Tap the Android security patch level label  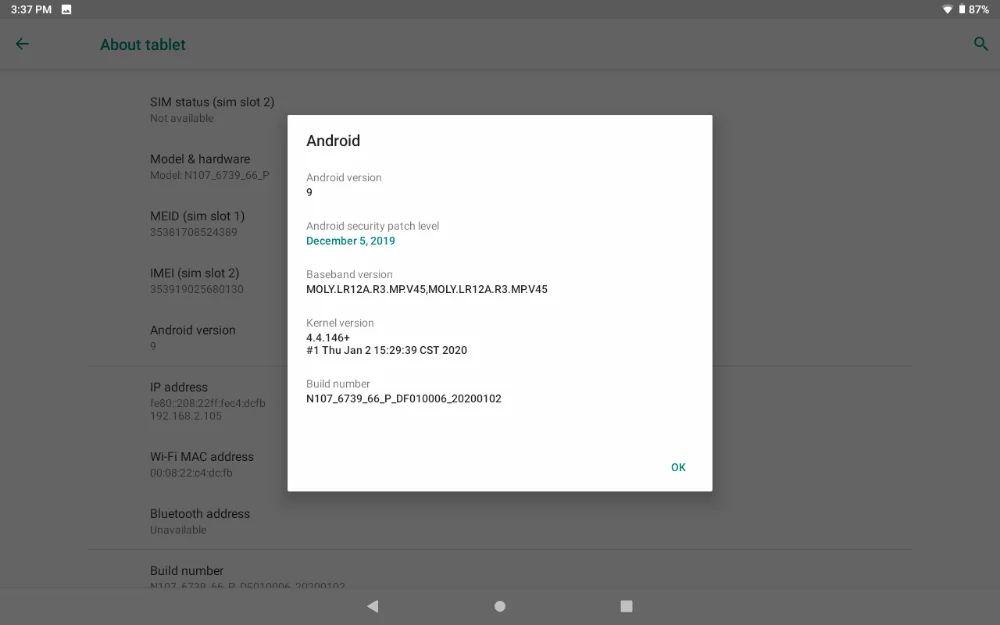tap(372, 226)
